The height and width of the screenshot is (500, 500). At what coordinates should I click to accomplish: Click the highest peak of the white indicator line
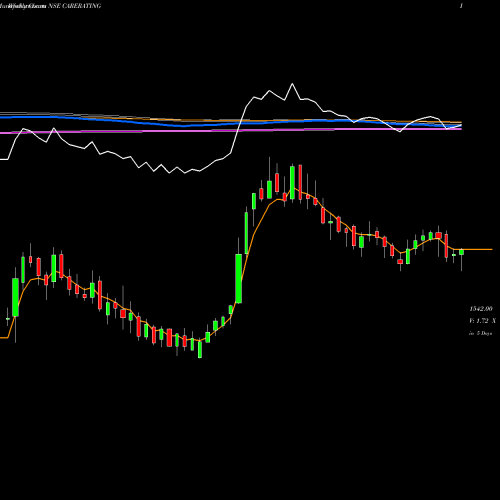[292, 84]
